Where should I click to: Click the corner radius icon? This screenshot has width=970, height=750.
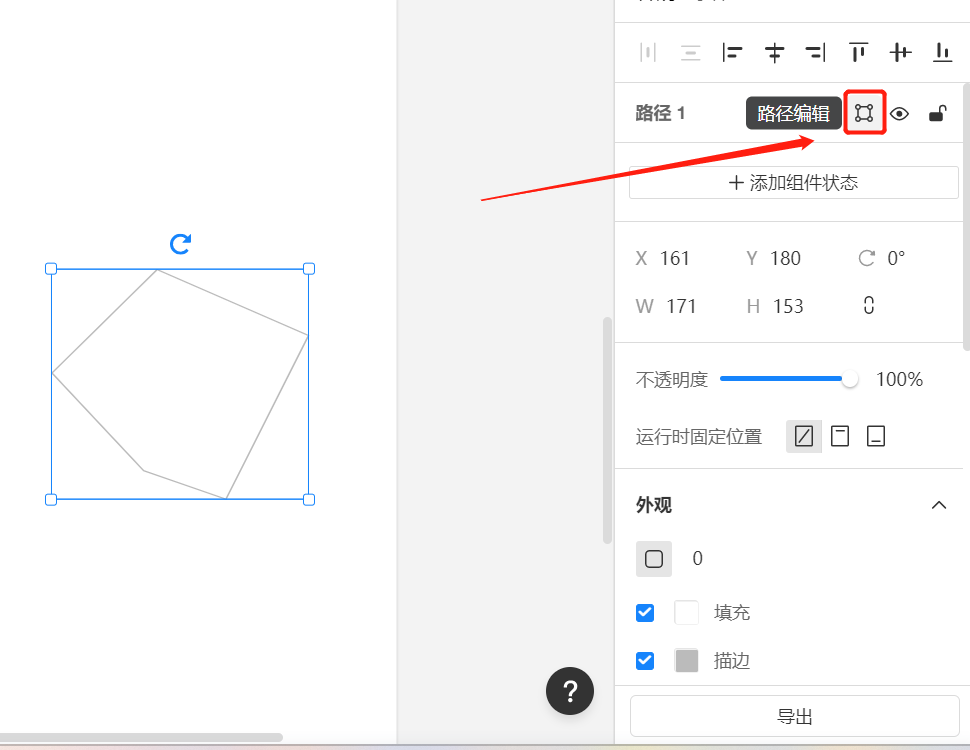tap(654, 559)
